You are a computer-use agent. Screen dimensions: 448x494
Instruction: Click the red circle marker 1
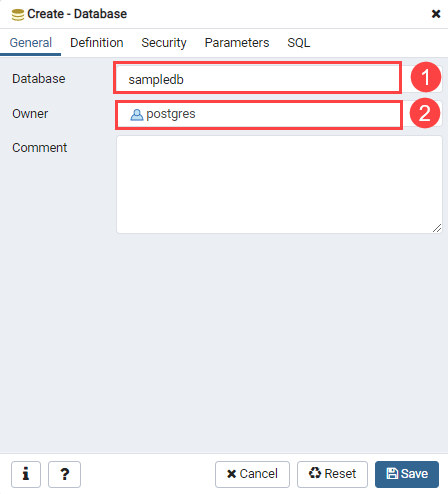pos(426,77)
